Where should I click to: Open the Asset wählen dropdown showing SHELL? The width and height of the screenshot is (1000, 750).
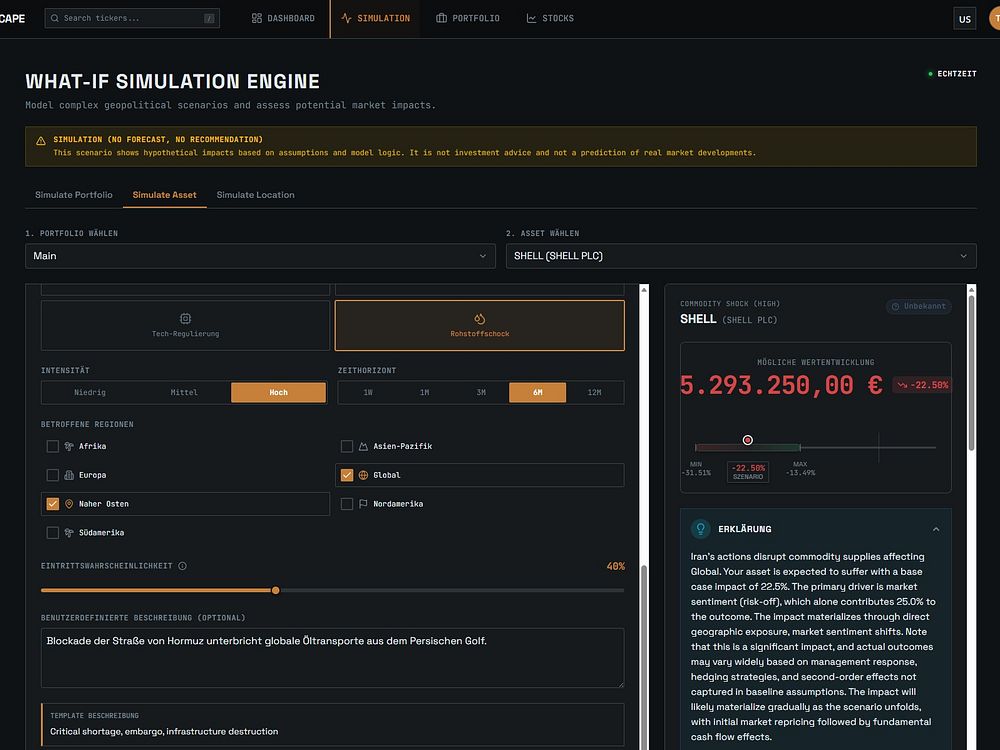(x=741, y=256)
